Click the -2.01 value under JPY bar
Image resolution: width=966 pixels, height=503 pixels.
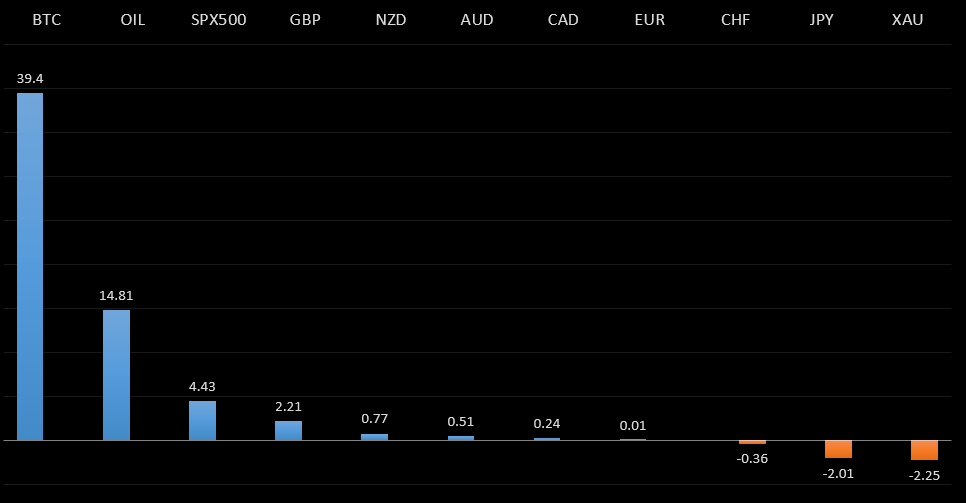838,472
